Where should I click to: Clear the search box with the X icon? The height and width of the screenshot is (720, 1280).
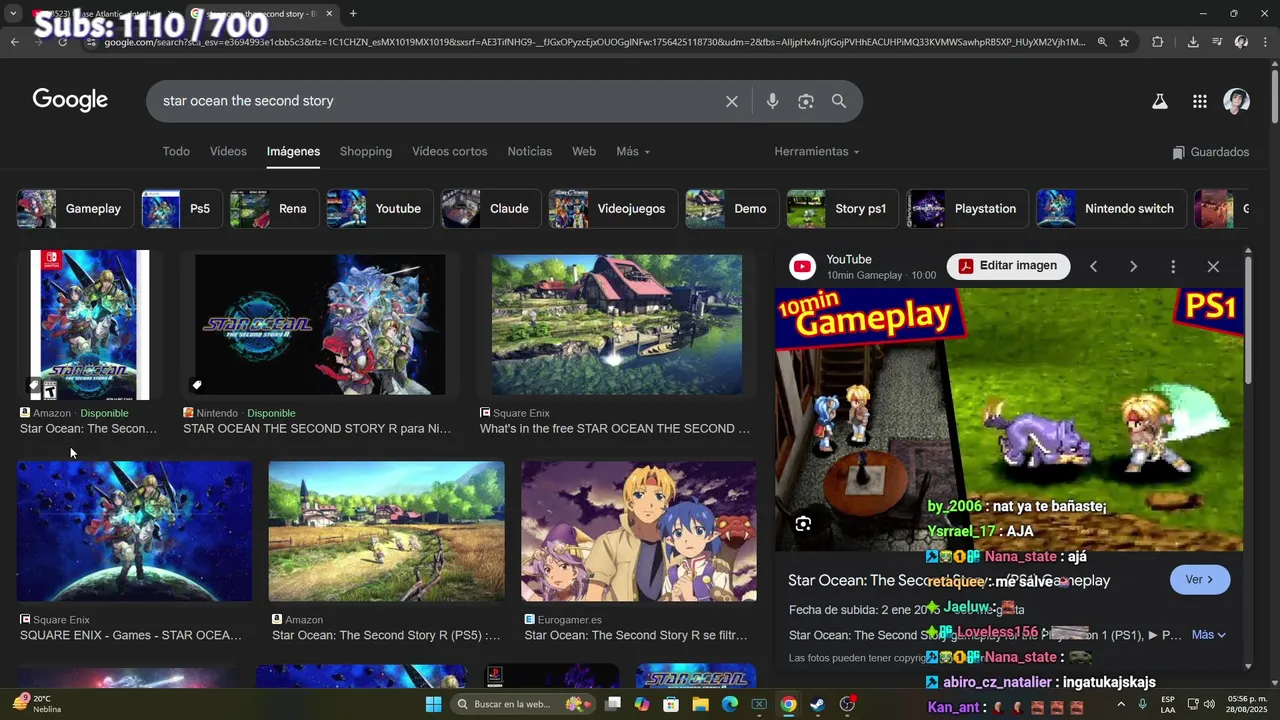pyautogui.click(x=732, y=101)
